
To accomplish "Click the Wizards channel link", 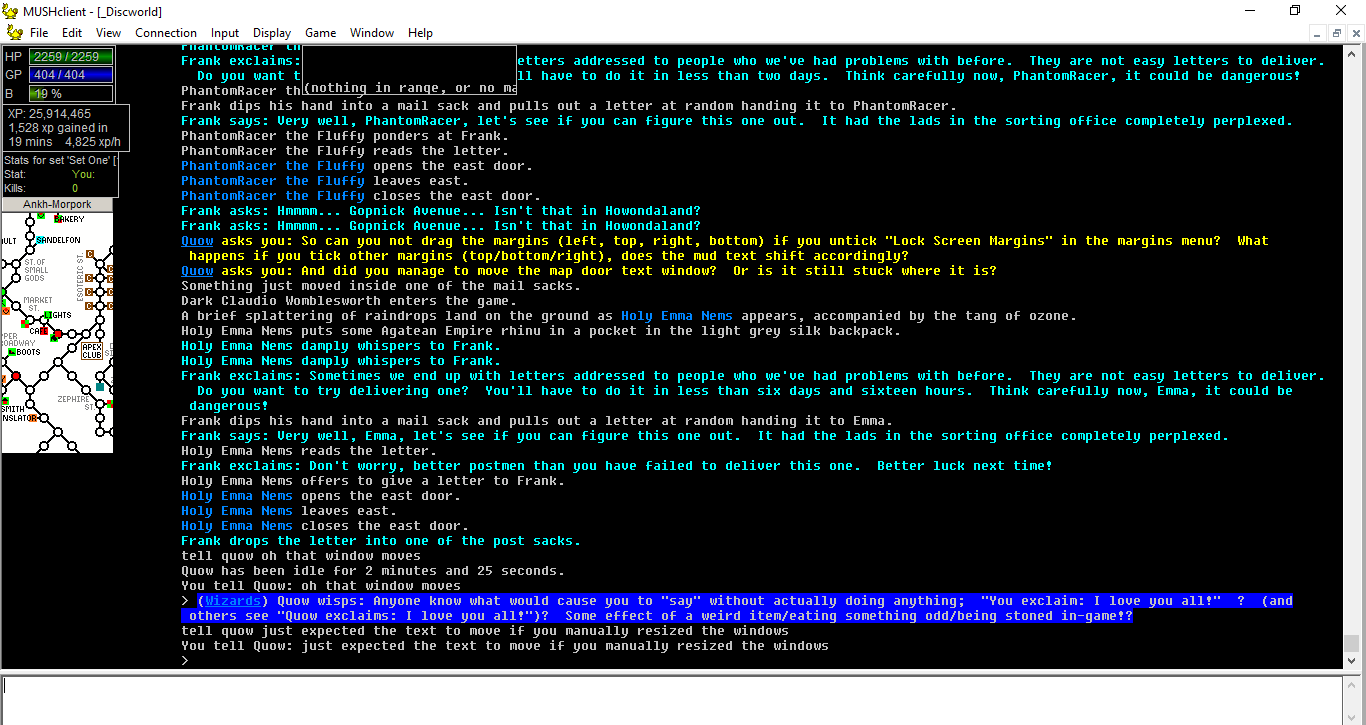I will point(233,601).
